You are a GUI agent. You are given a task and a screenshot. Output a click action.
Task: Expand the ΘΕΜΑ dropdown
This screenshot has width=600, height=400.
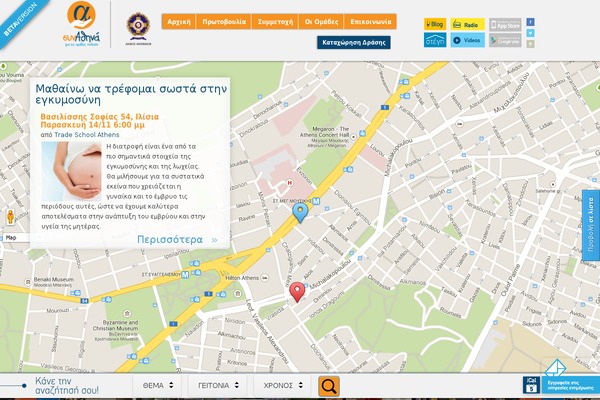[x=158, y=385]
